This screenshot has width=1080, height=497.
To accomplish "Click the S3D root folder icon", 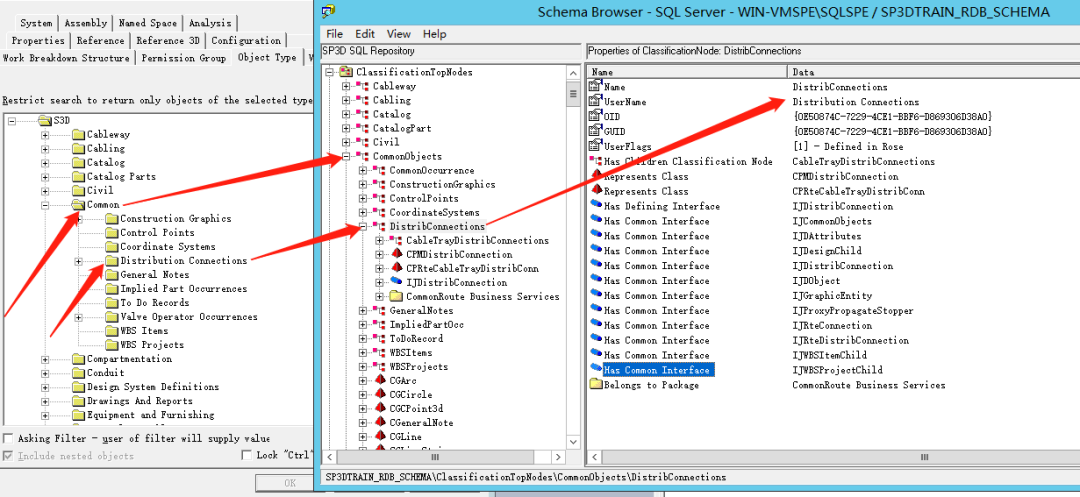I will pyautogui.click(x=45, y=120).
